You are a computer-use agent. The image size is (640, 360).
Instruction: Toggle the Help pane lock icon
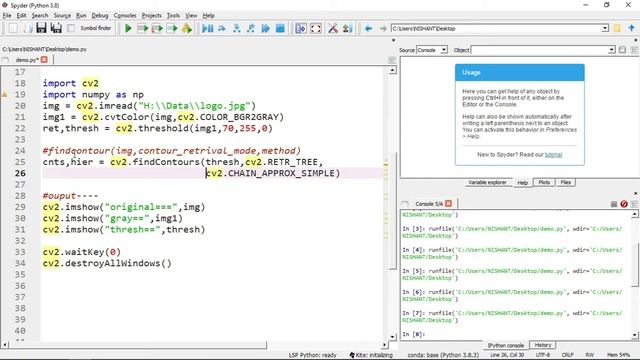point(622,50)
